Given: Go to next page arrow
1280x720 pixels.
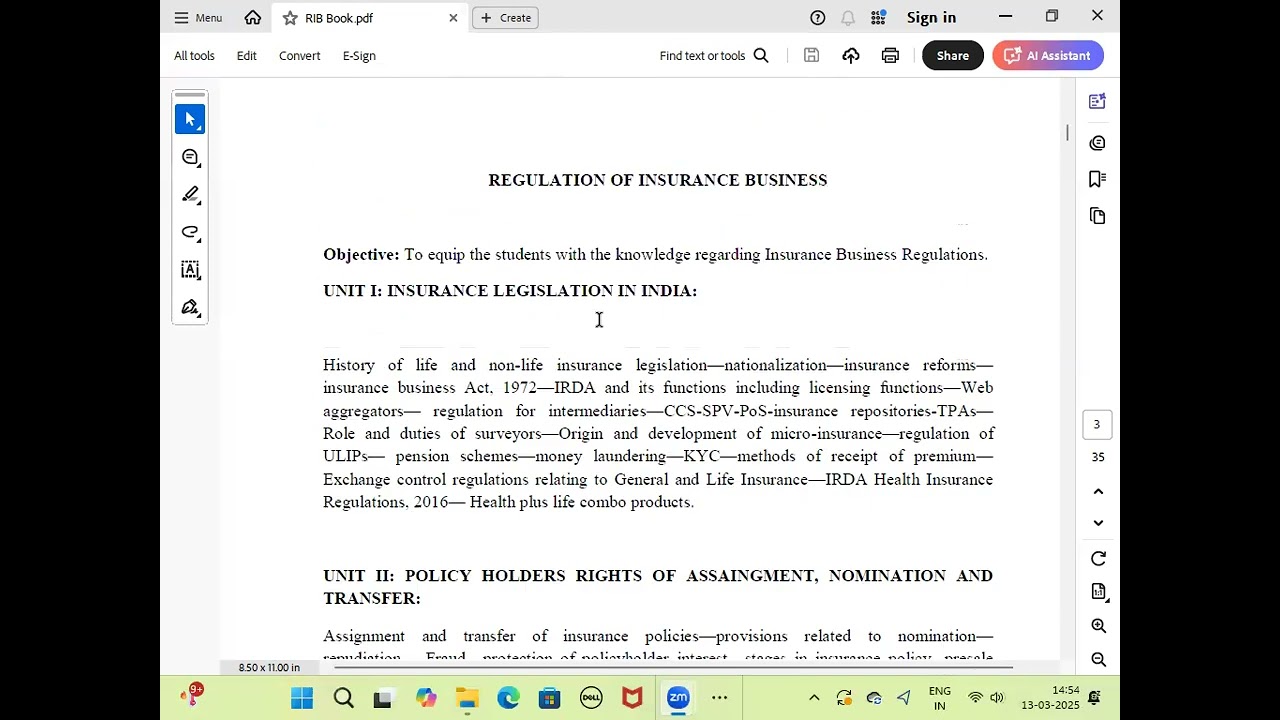Looking at the screenshot, I should point(1098,523).
